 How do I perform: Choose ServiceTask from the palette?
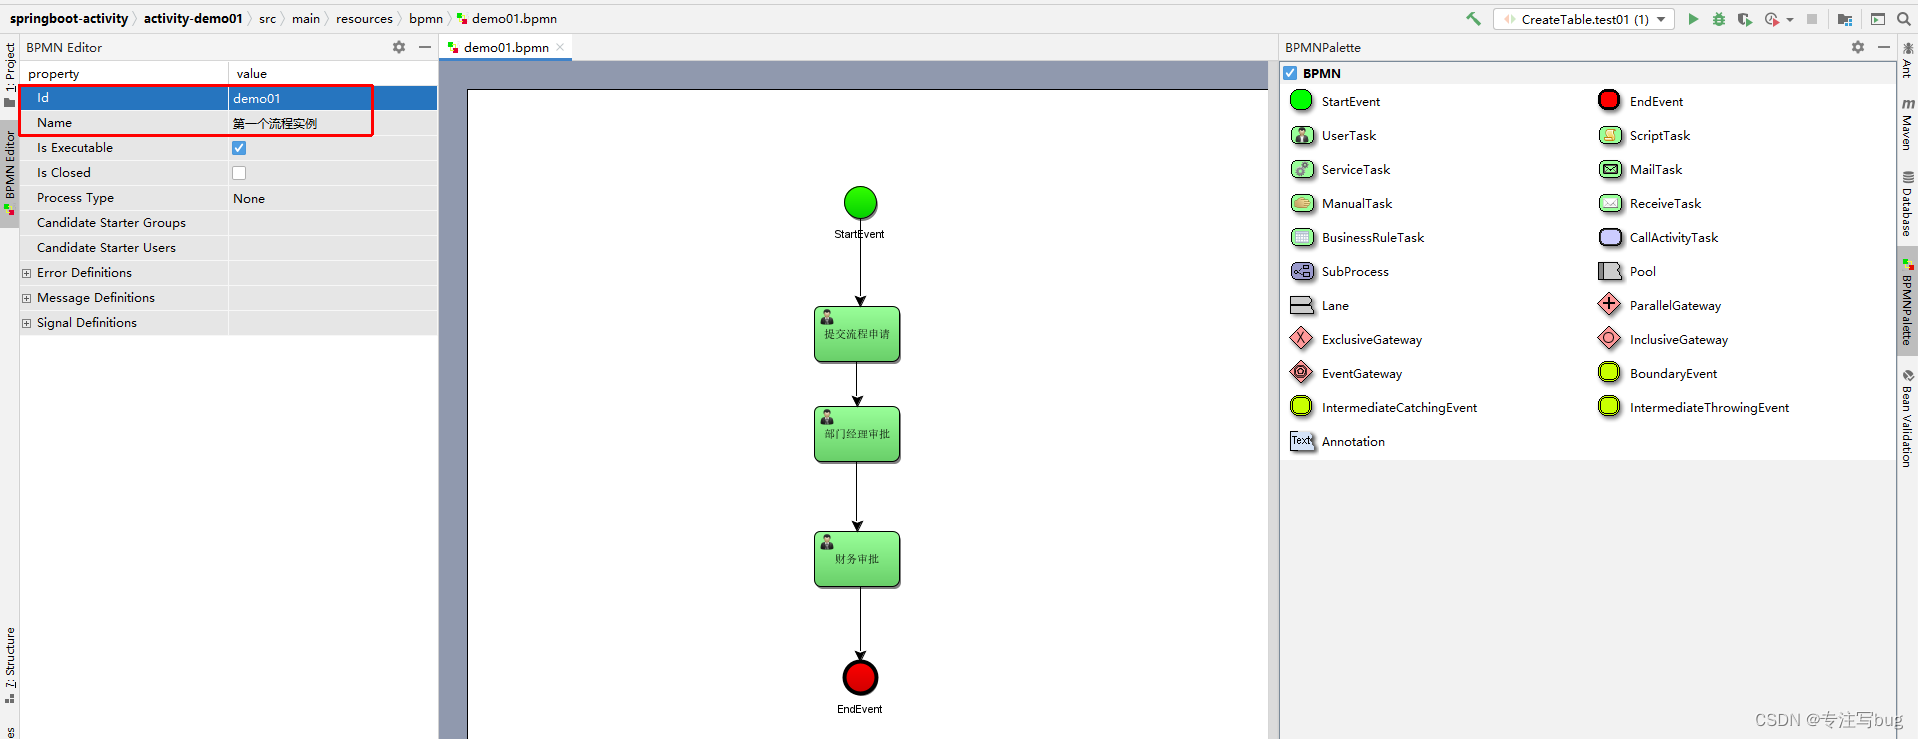pos(1340,170)
